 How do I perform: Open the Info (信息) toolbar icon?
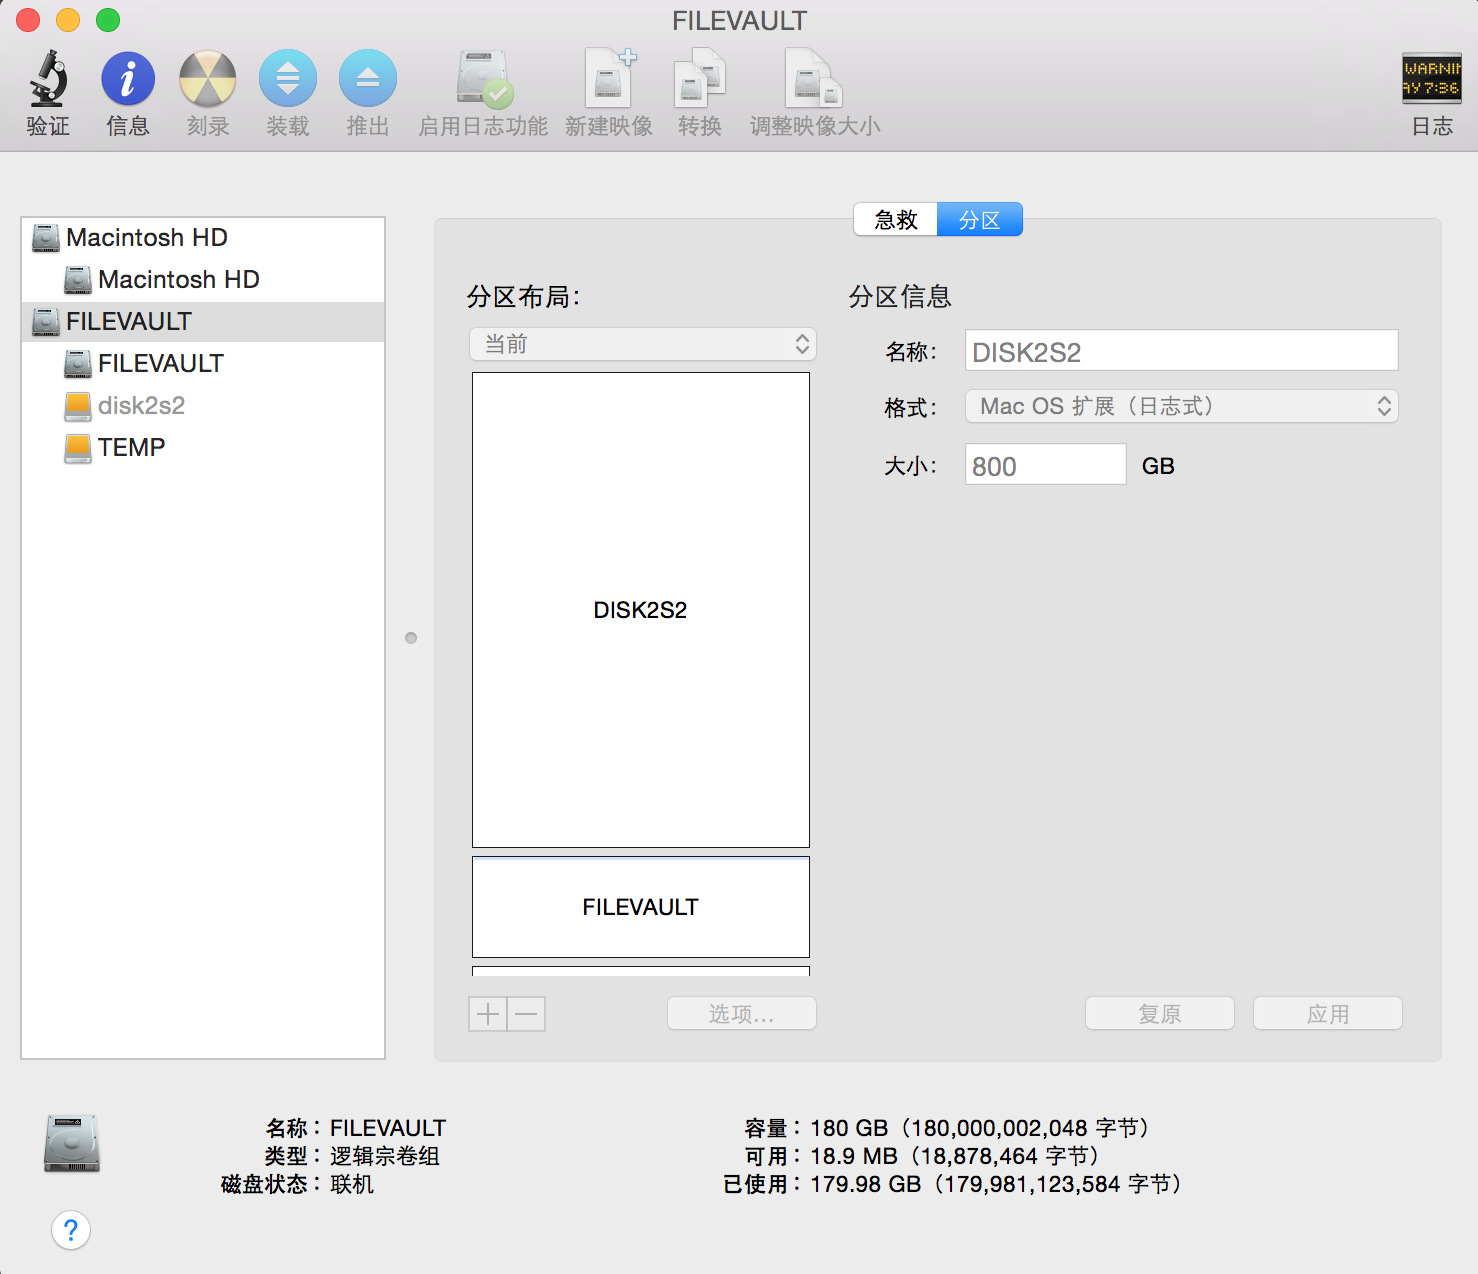[128, 79]
